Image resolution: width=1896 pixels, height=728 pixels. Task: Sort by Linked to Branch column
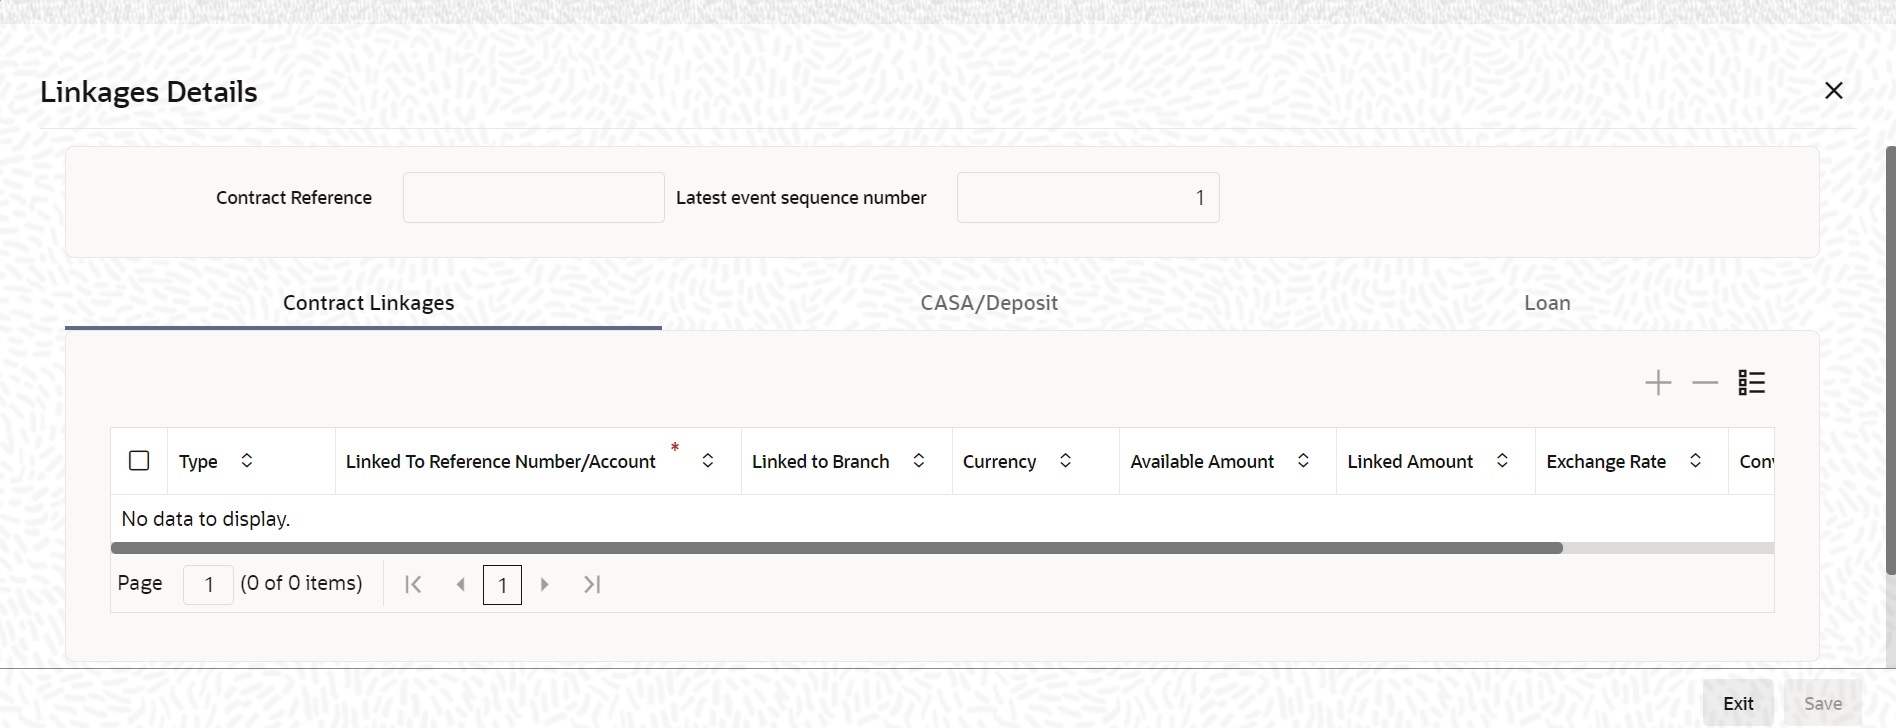pyautogui.click(x=919, y=460)
